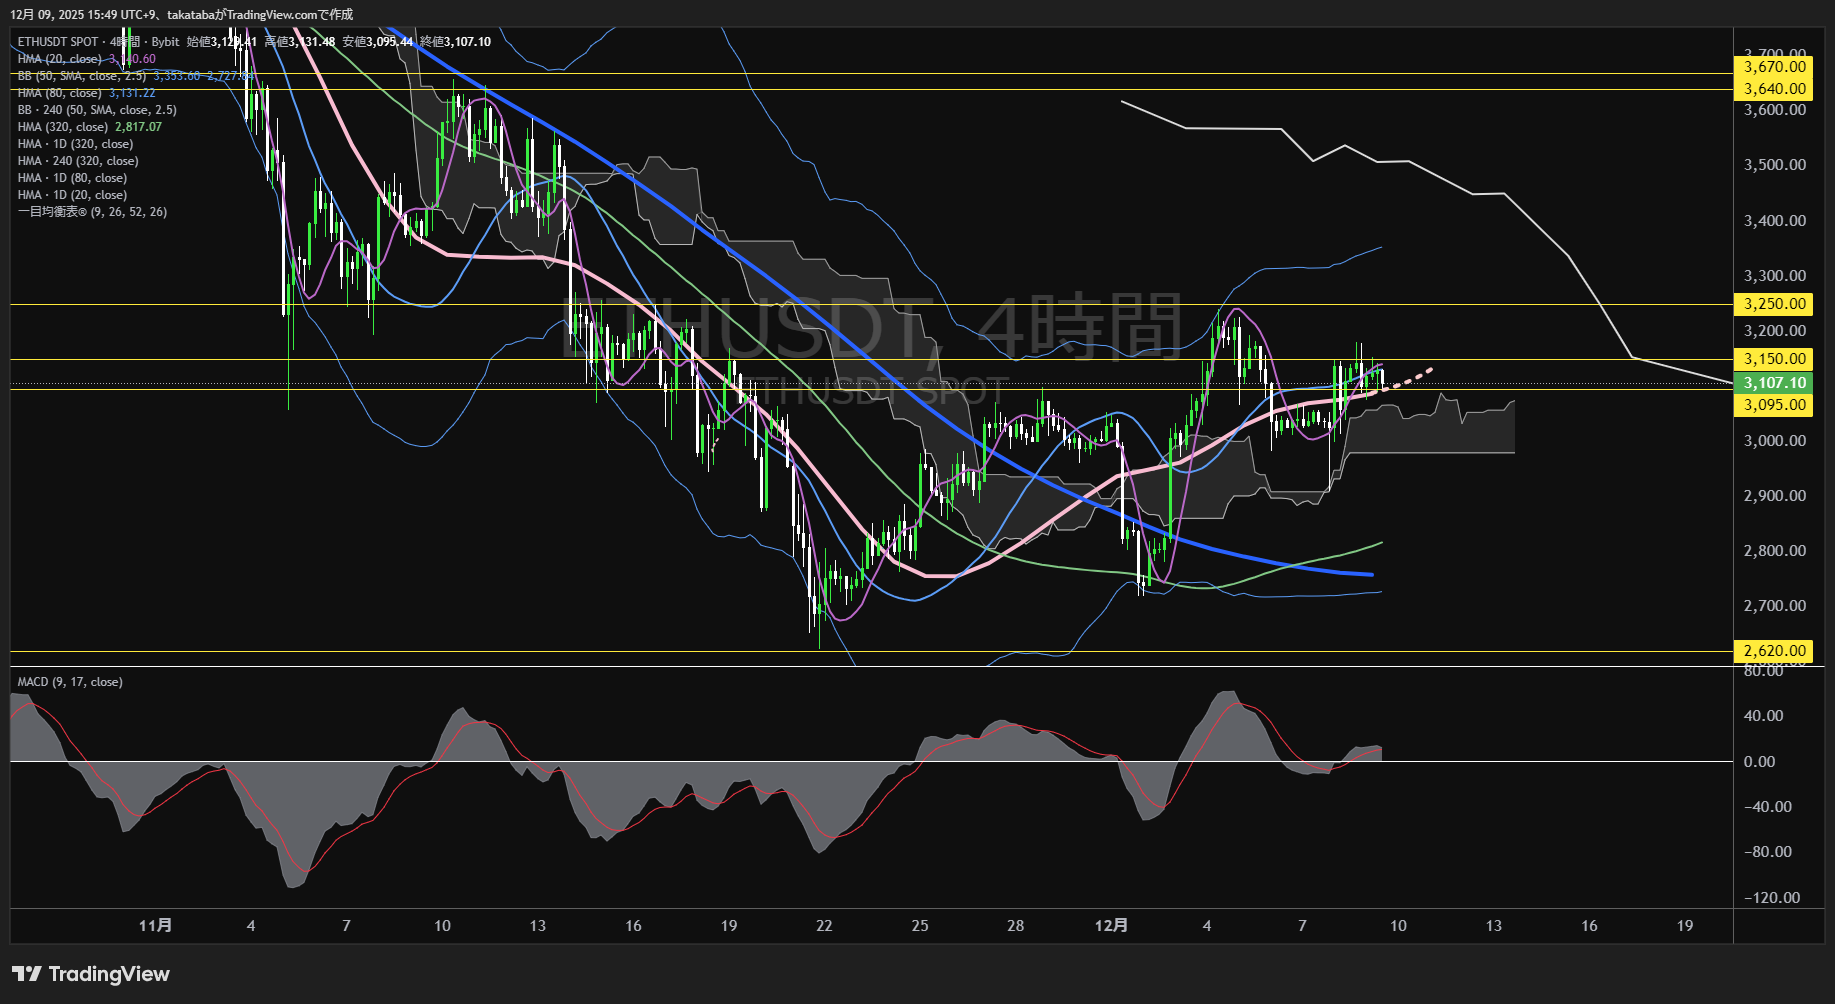The width and height of the screenshot is (1835, 1004).
Task: Click the green 3,107.10 current price label
Action: click(x=1775, y=383)
